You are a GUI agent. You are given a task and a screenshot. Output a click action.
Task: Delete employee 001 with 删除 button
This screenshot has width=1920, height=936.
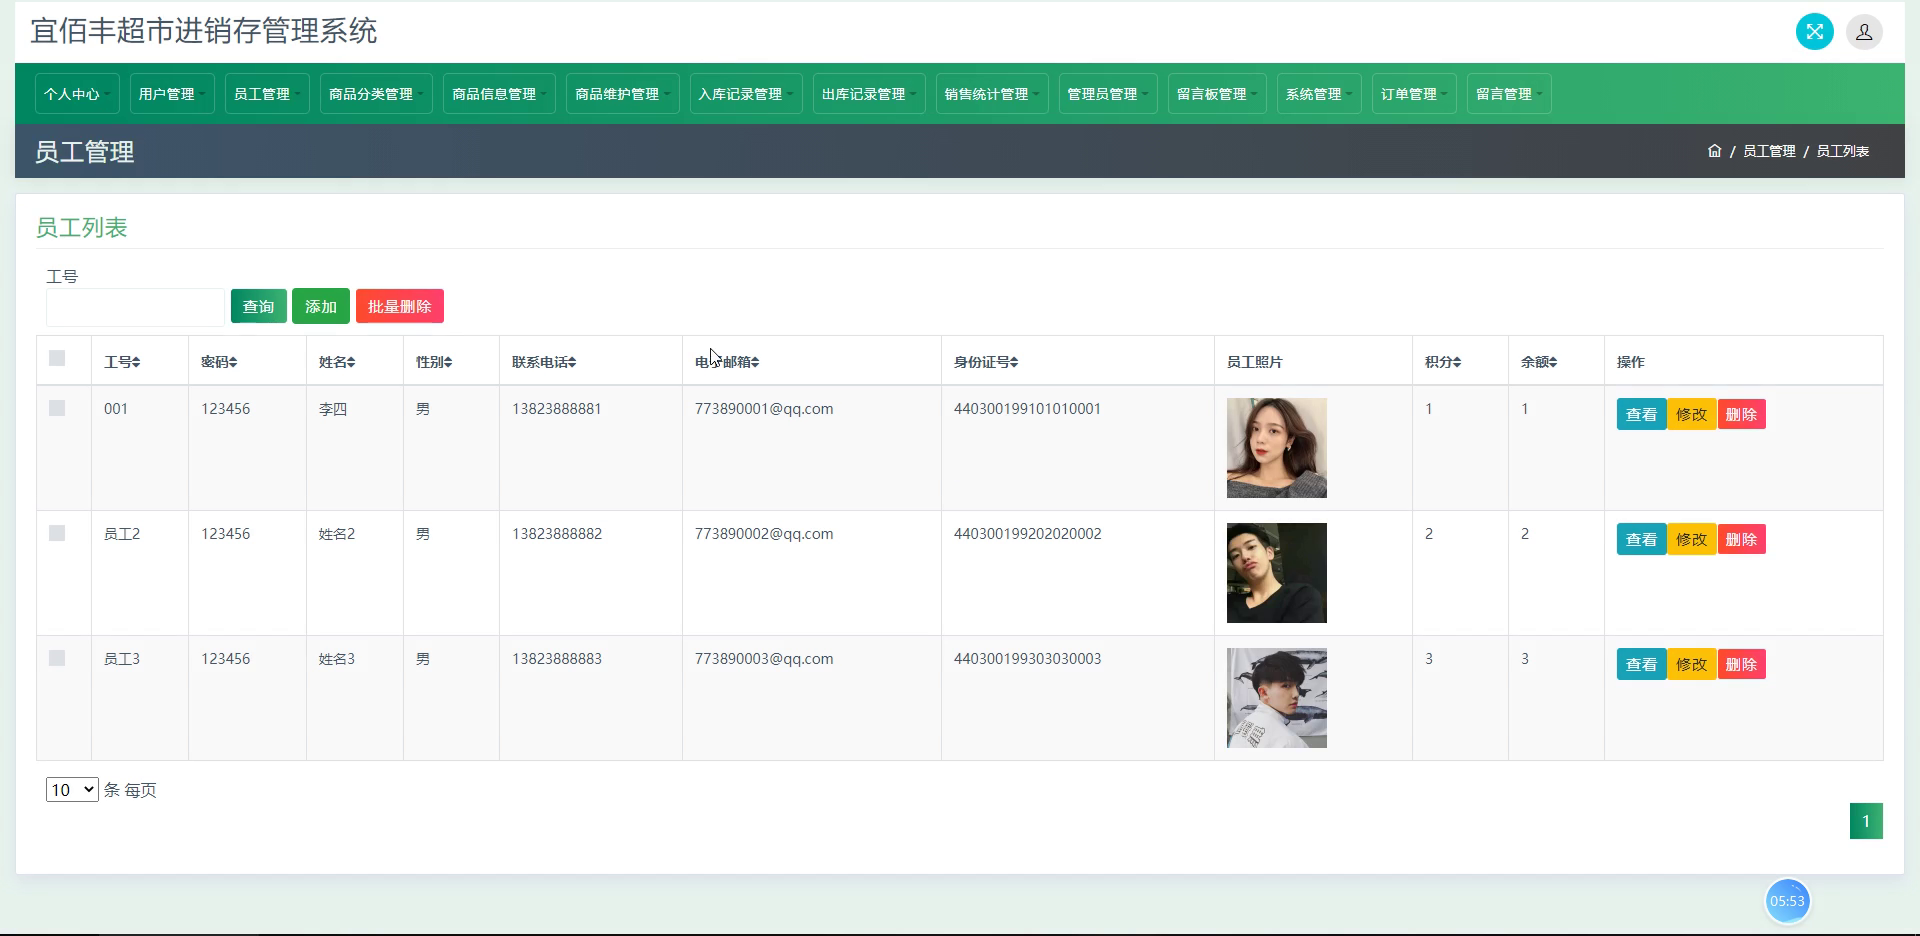click(1742, 414)
